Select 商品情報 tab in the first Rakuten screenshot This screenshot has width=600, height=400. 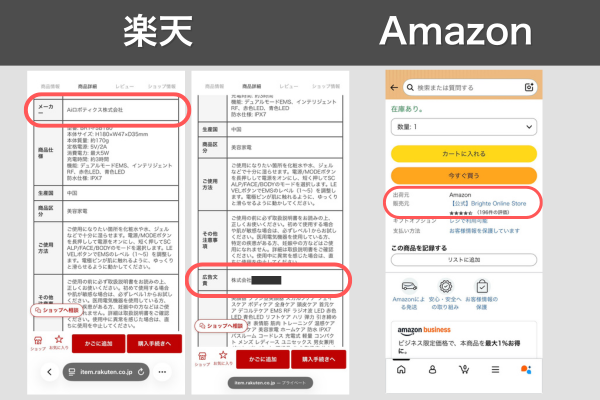point(50,87)
